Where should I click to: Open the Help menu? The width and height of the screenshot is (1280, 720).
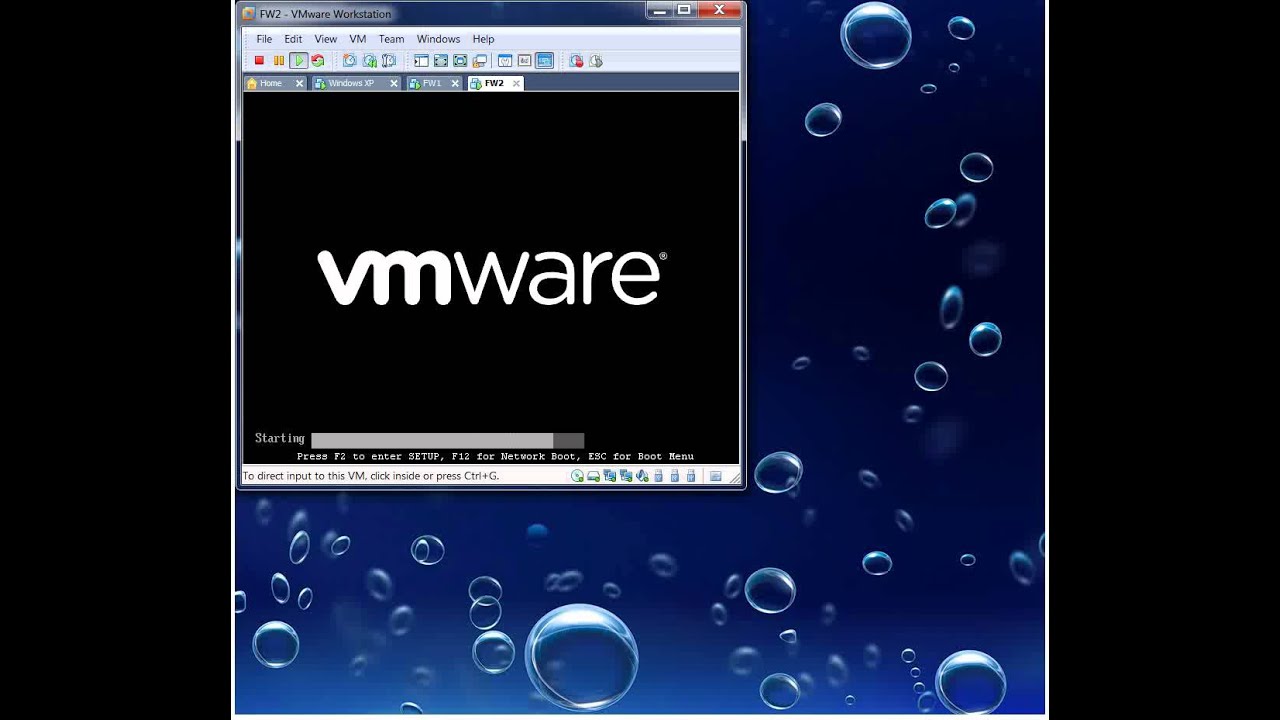(x=483, y=39)
